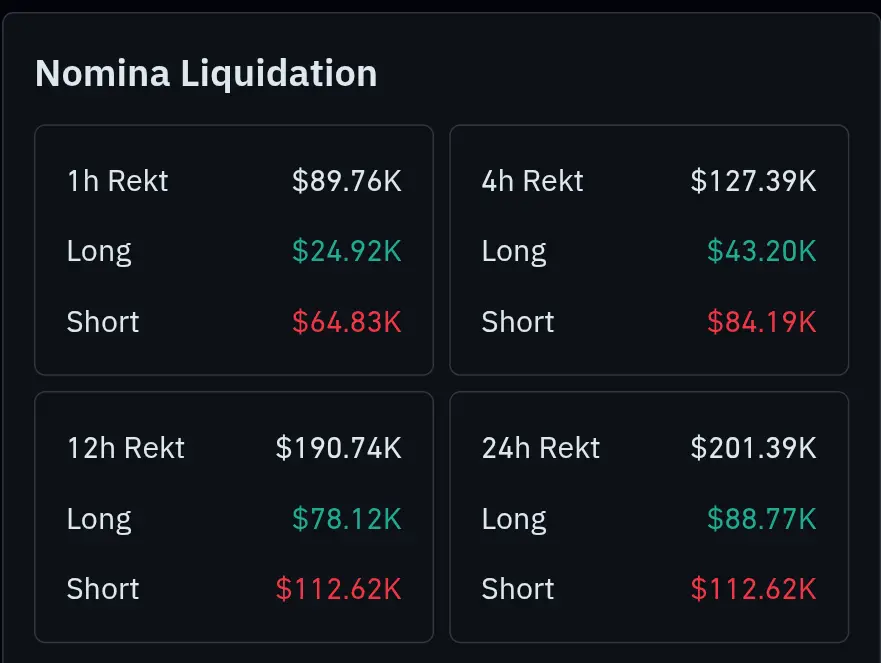This screenshot has width=881, height=663.
Task: Select the 12h Rekt label
Action: point(126,448)
